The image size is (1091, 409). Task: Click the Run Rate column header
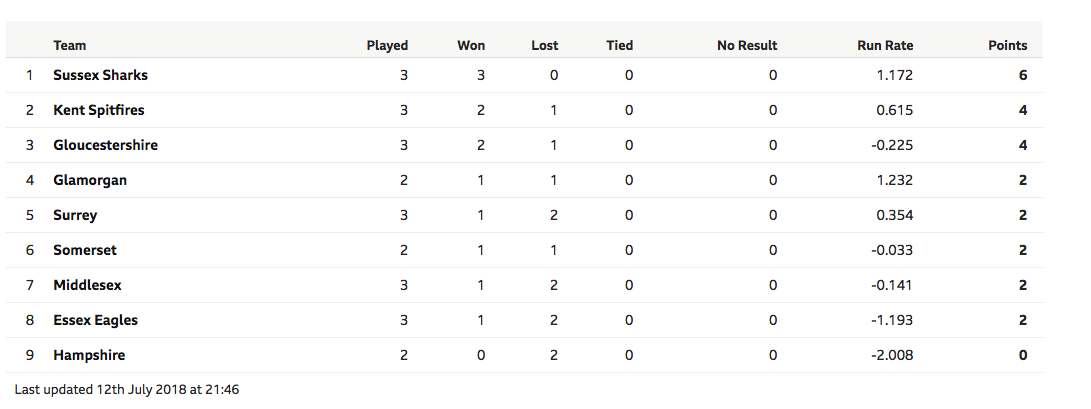[x=885, y=45]
